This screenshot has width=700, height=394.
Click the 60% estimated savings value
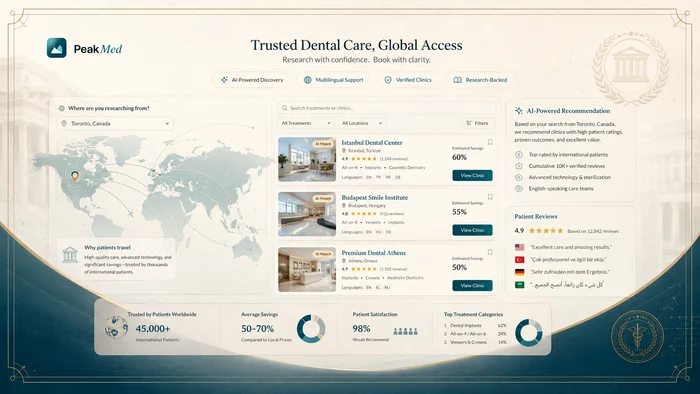459,157
